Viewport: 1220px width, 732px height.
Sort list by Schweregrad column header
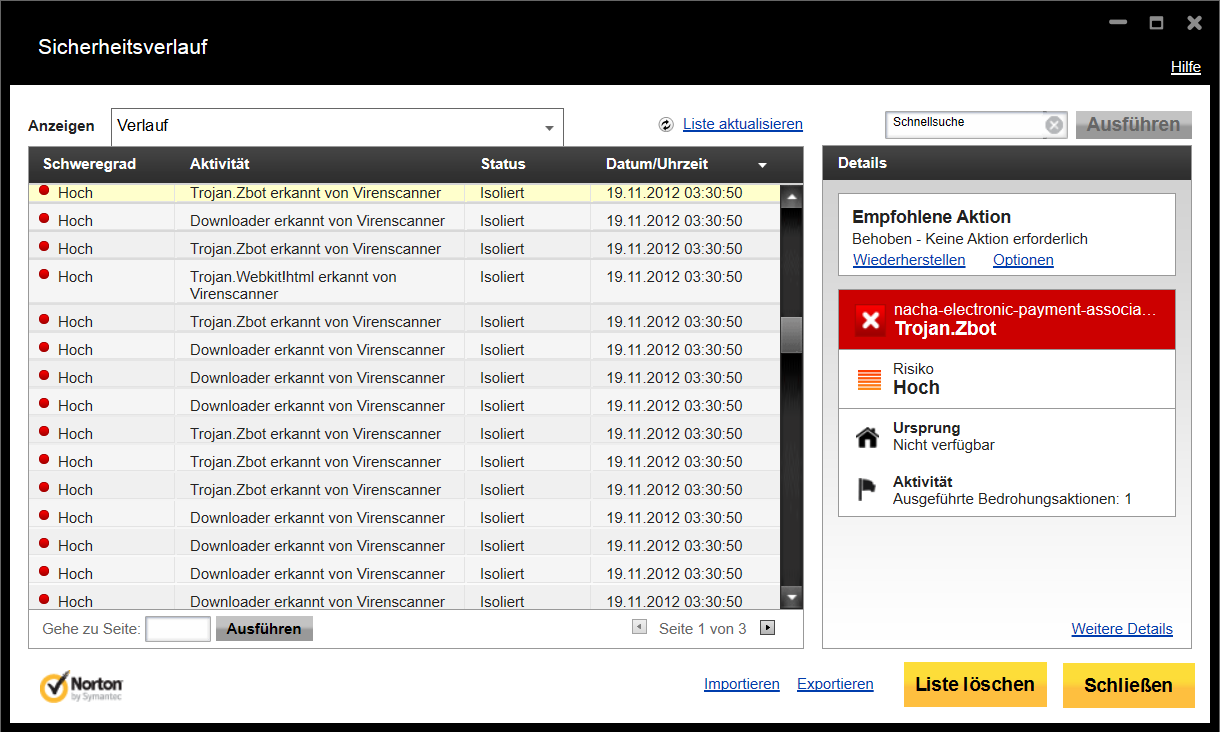[x=89, y=164]
